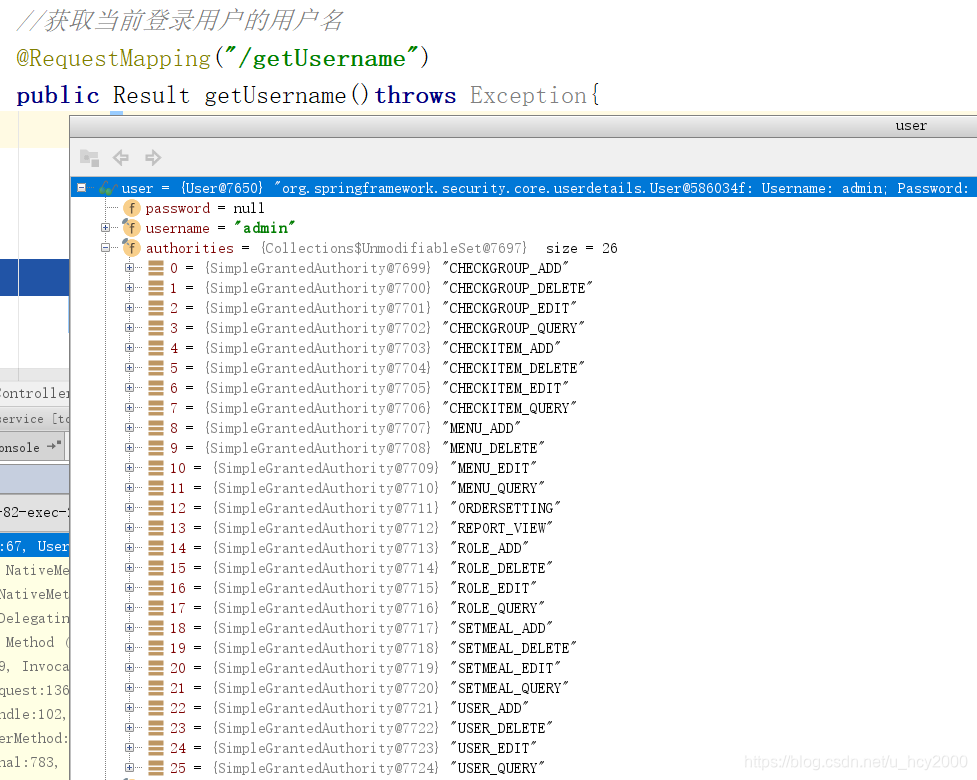Screen dimensions: 977x780
Task: Click the list element icon for index 15
Action: click(156, 568)
